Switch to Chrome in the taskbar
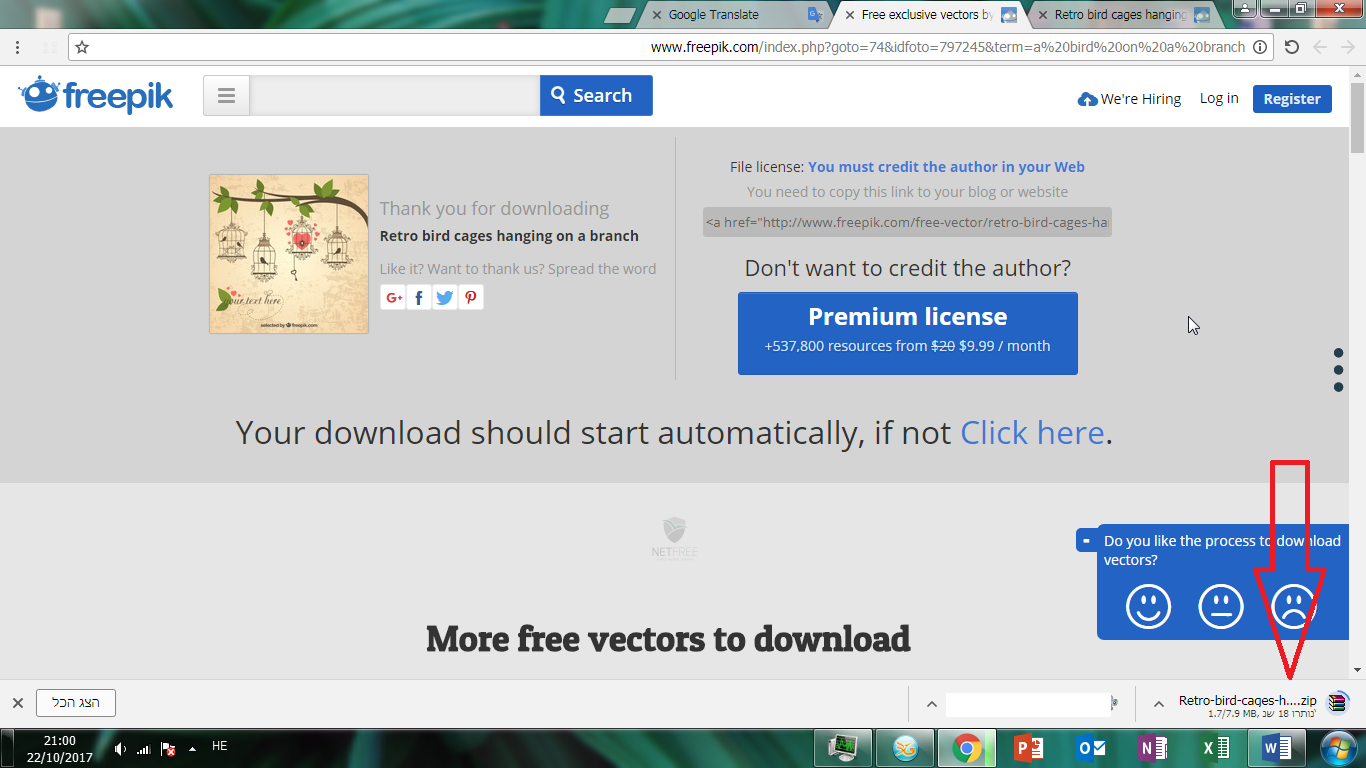The width and height of the screenshot is (1366, 768). tap(967, 748)
